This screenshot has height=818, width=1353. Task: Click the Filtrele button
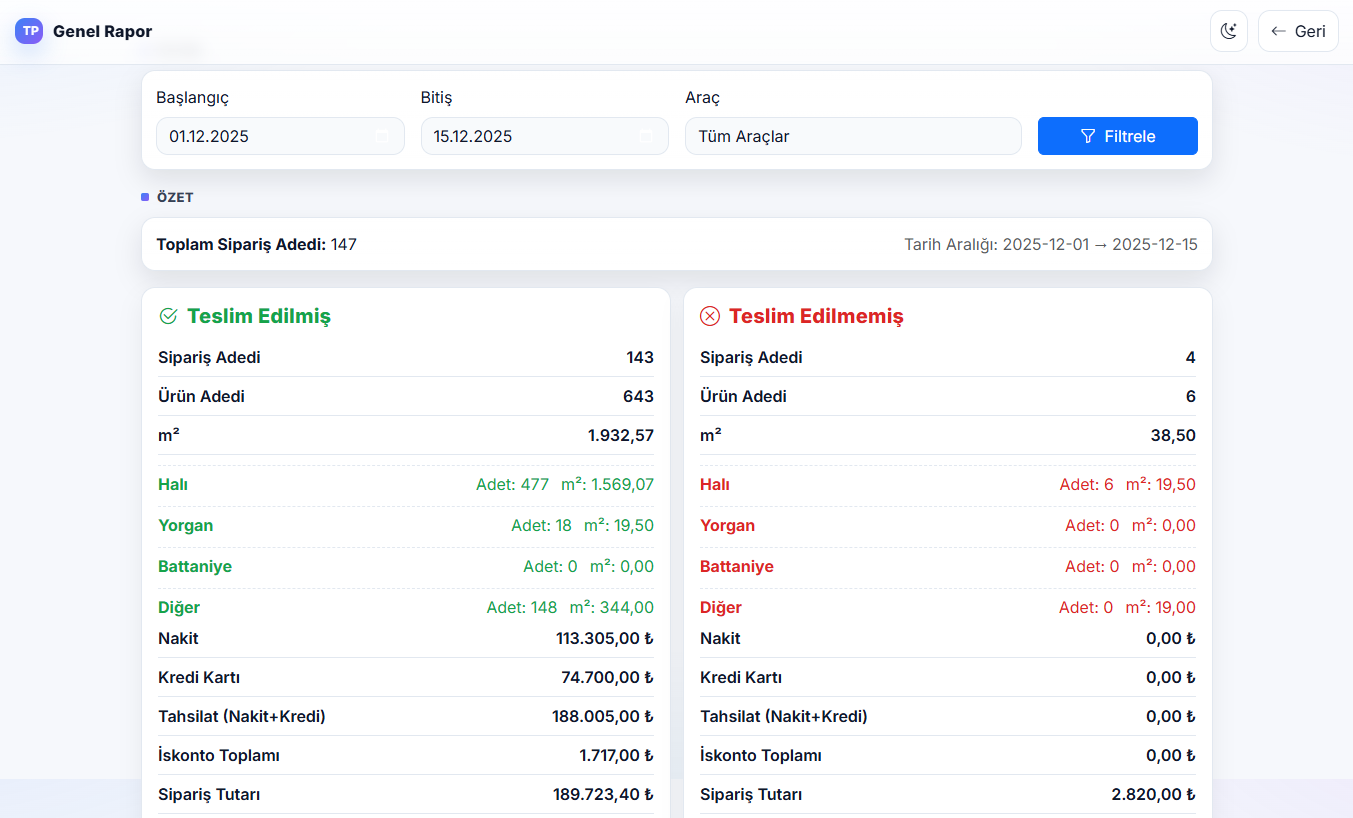[x=1117, y=136]
